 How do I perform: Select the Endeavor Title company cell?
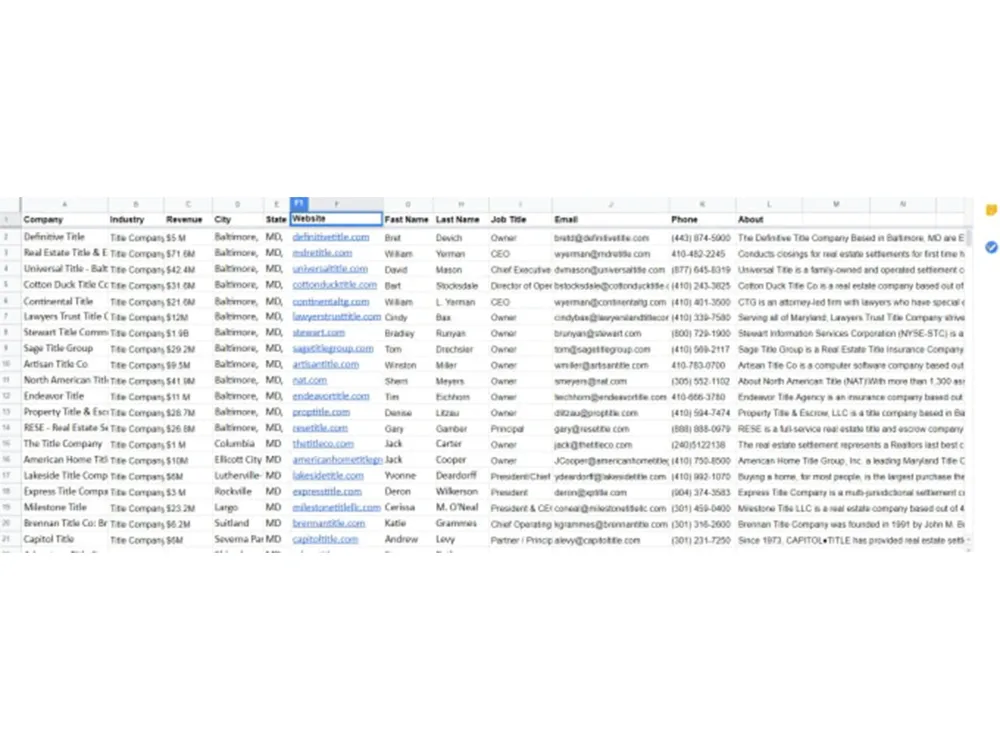pos(64,396)
